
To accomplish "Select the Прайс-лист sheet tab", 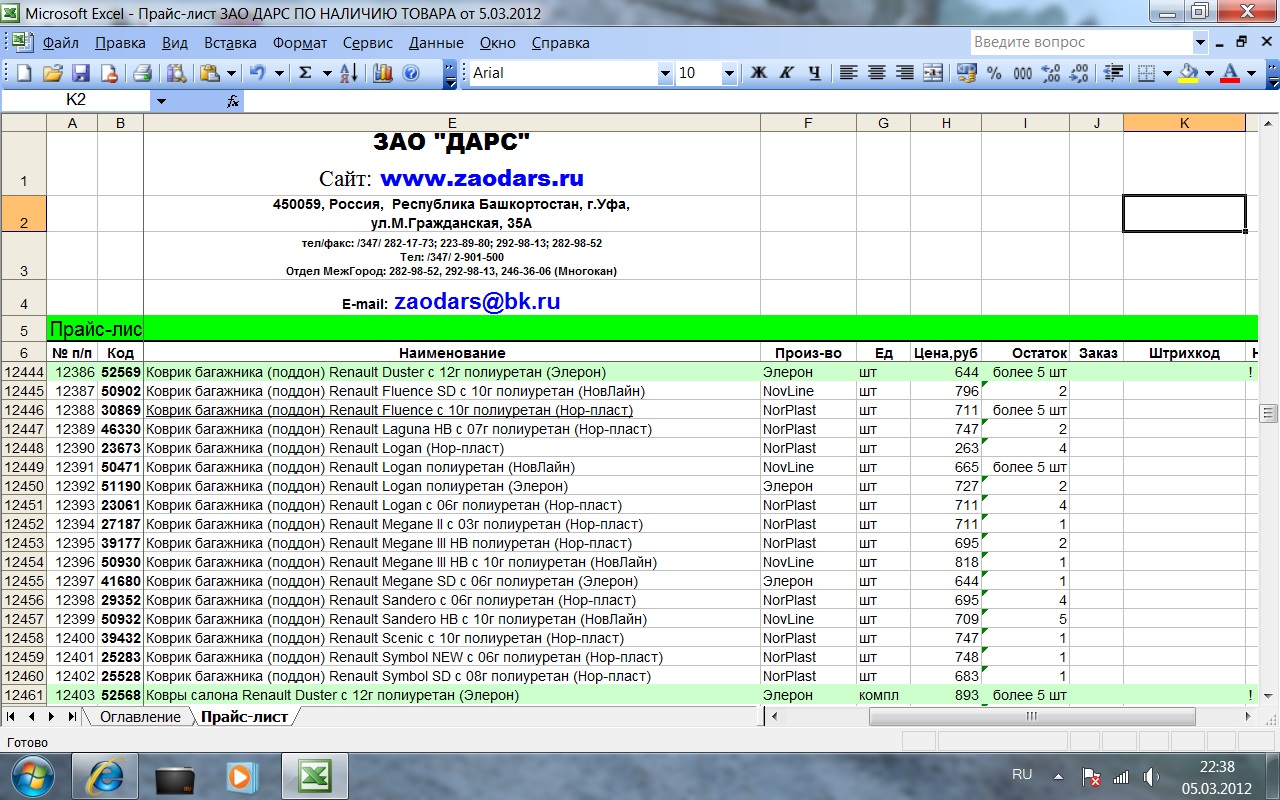I will [x=244, y=717].
